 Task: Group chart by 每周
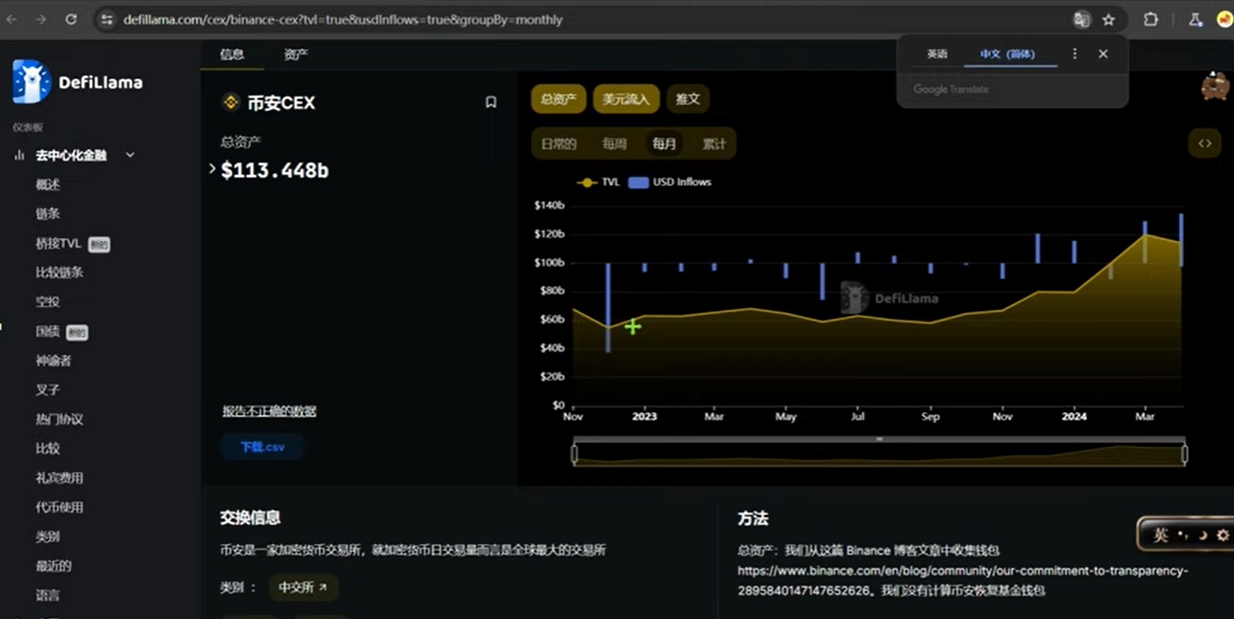(614, 144)
